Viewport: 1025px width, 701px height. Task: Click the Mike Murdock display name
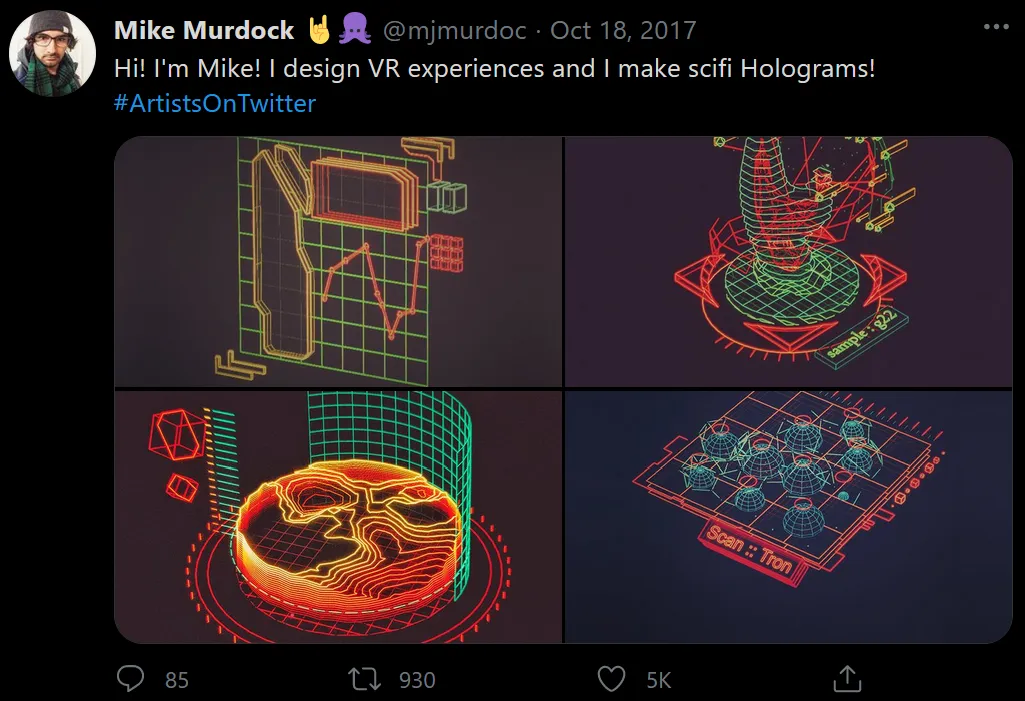[204, 30]
